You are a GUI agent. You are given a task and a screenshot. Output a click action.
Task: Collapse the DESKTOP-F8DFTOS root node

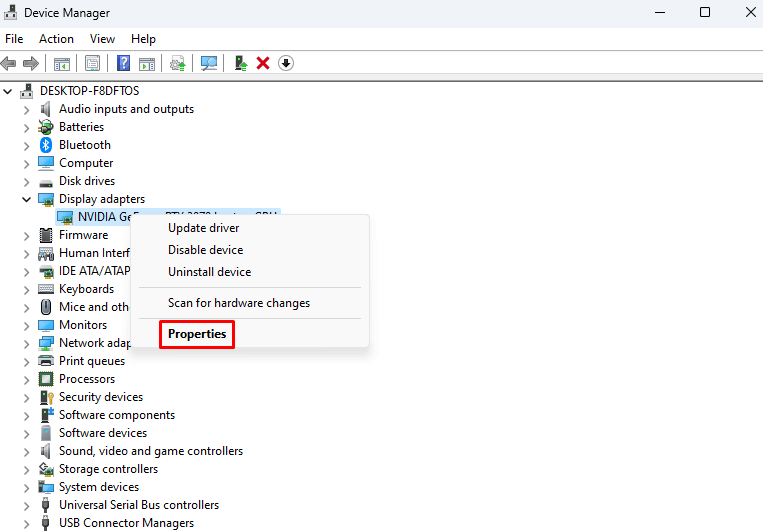[8, 91]
